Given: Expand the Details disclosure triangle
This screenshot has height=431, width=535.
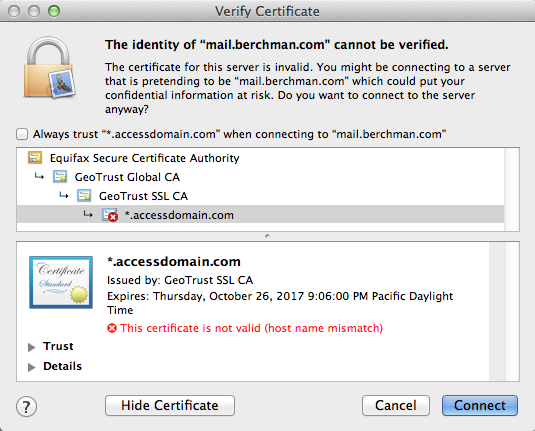Looking at the screenshot, I should [x=32, y=367].
